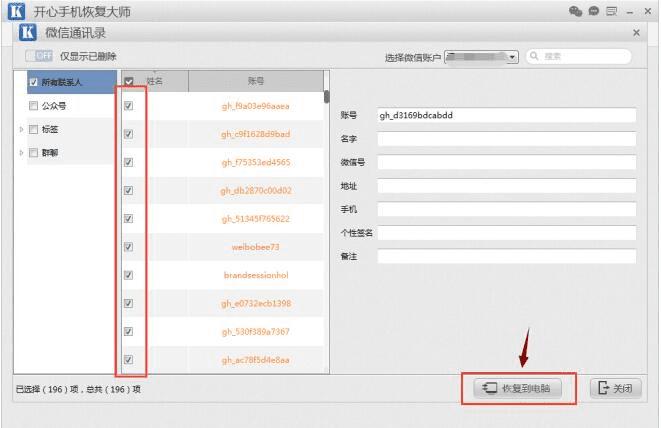661x428 pixels.
Task: Click the 地址 input field
Action: [507, 186]
